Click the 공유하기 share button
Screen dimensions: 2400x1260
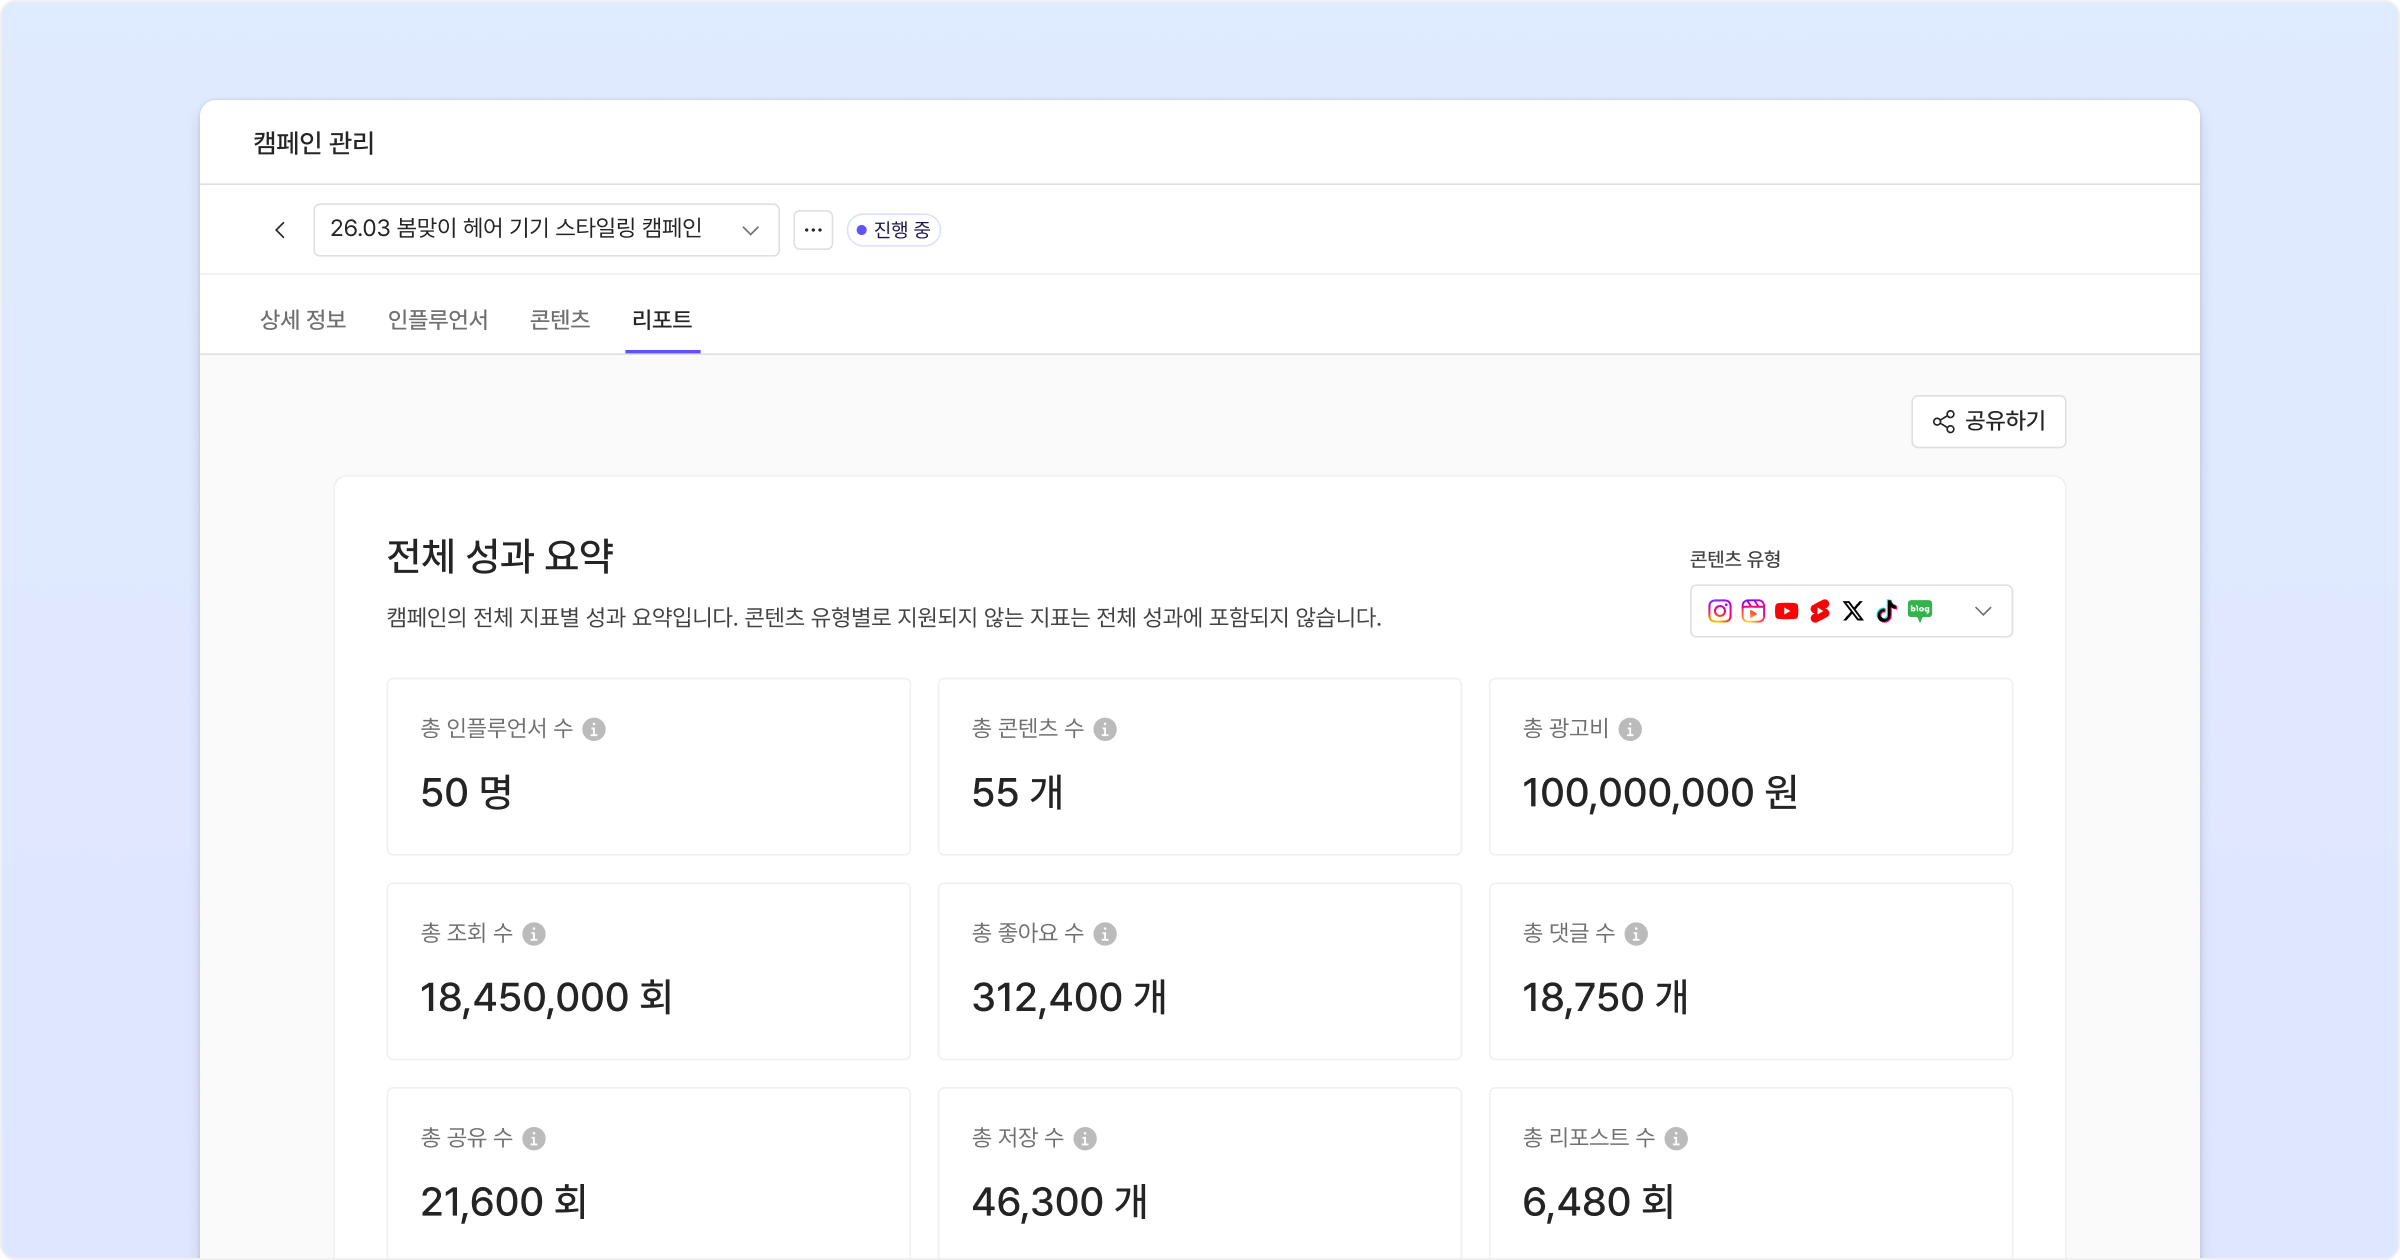coord(1988,422)
